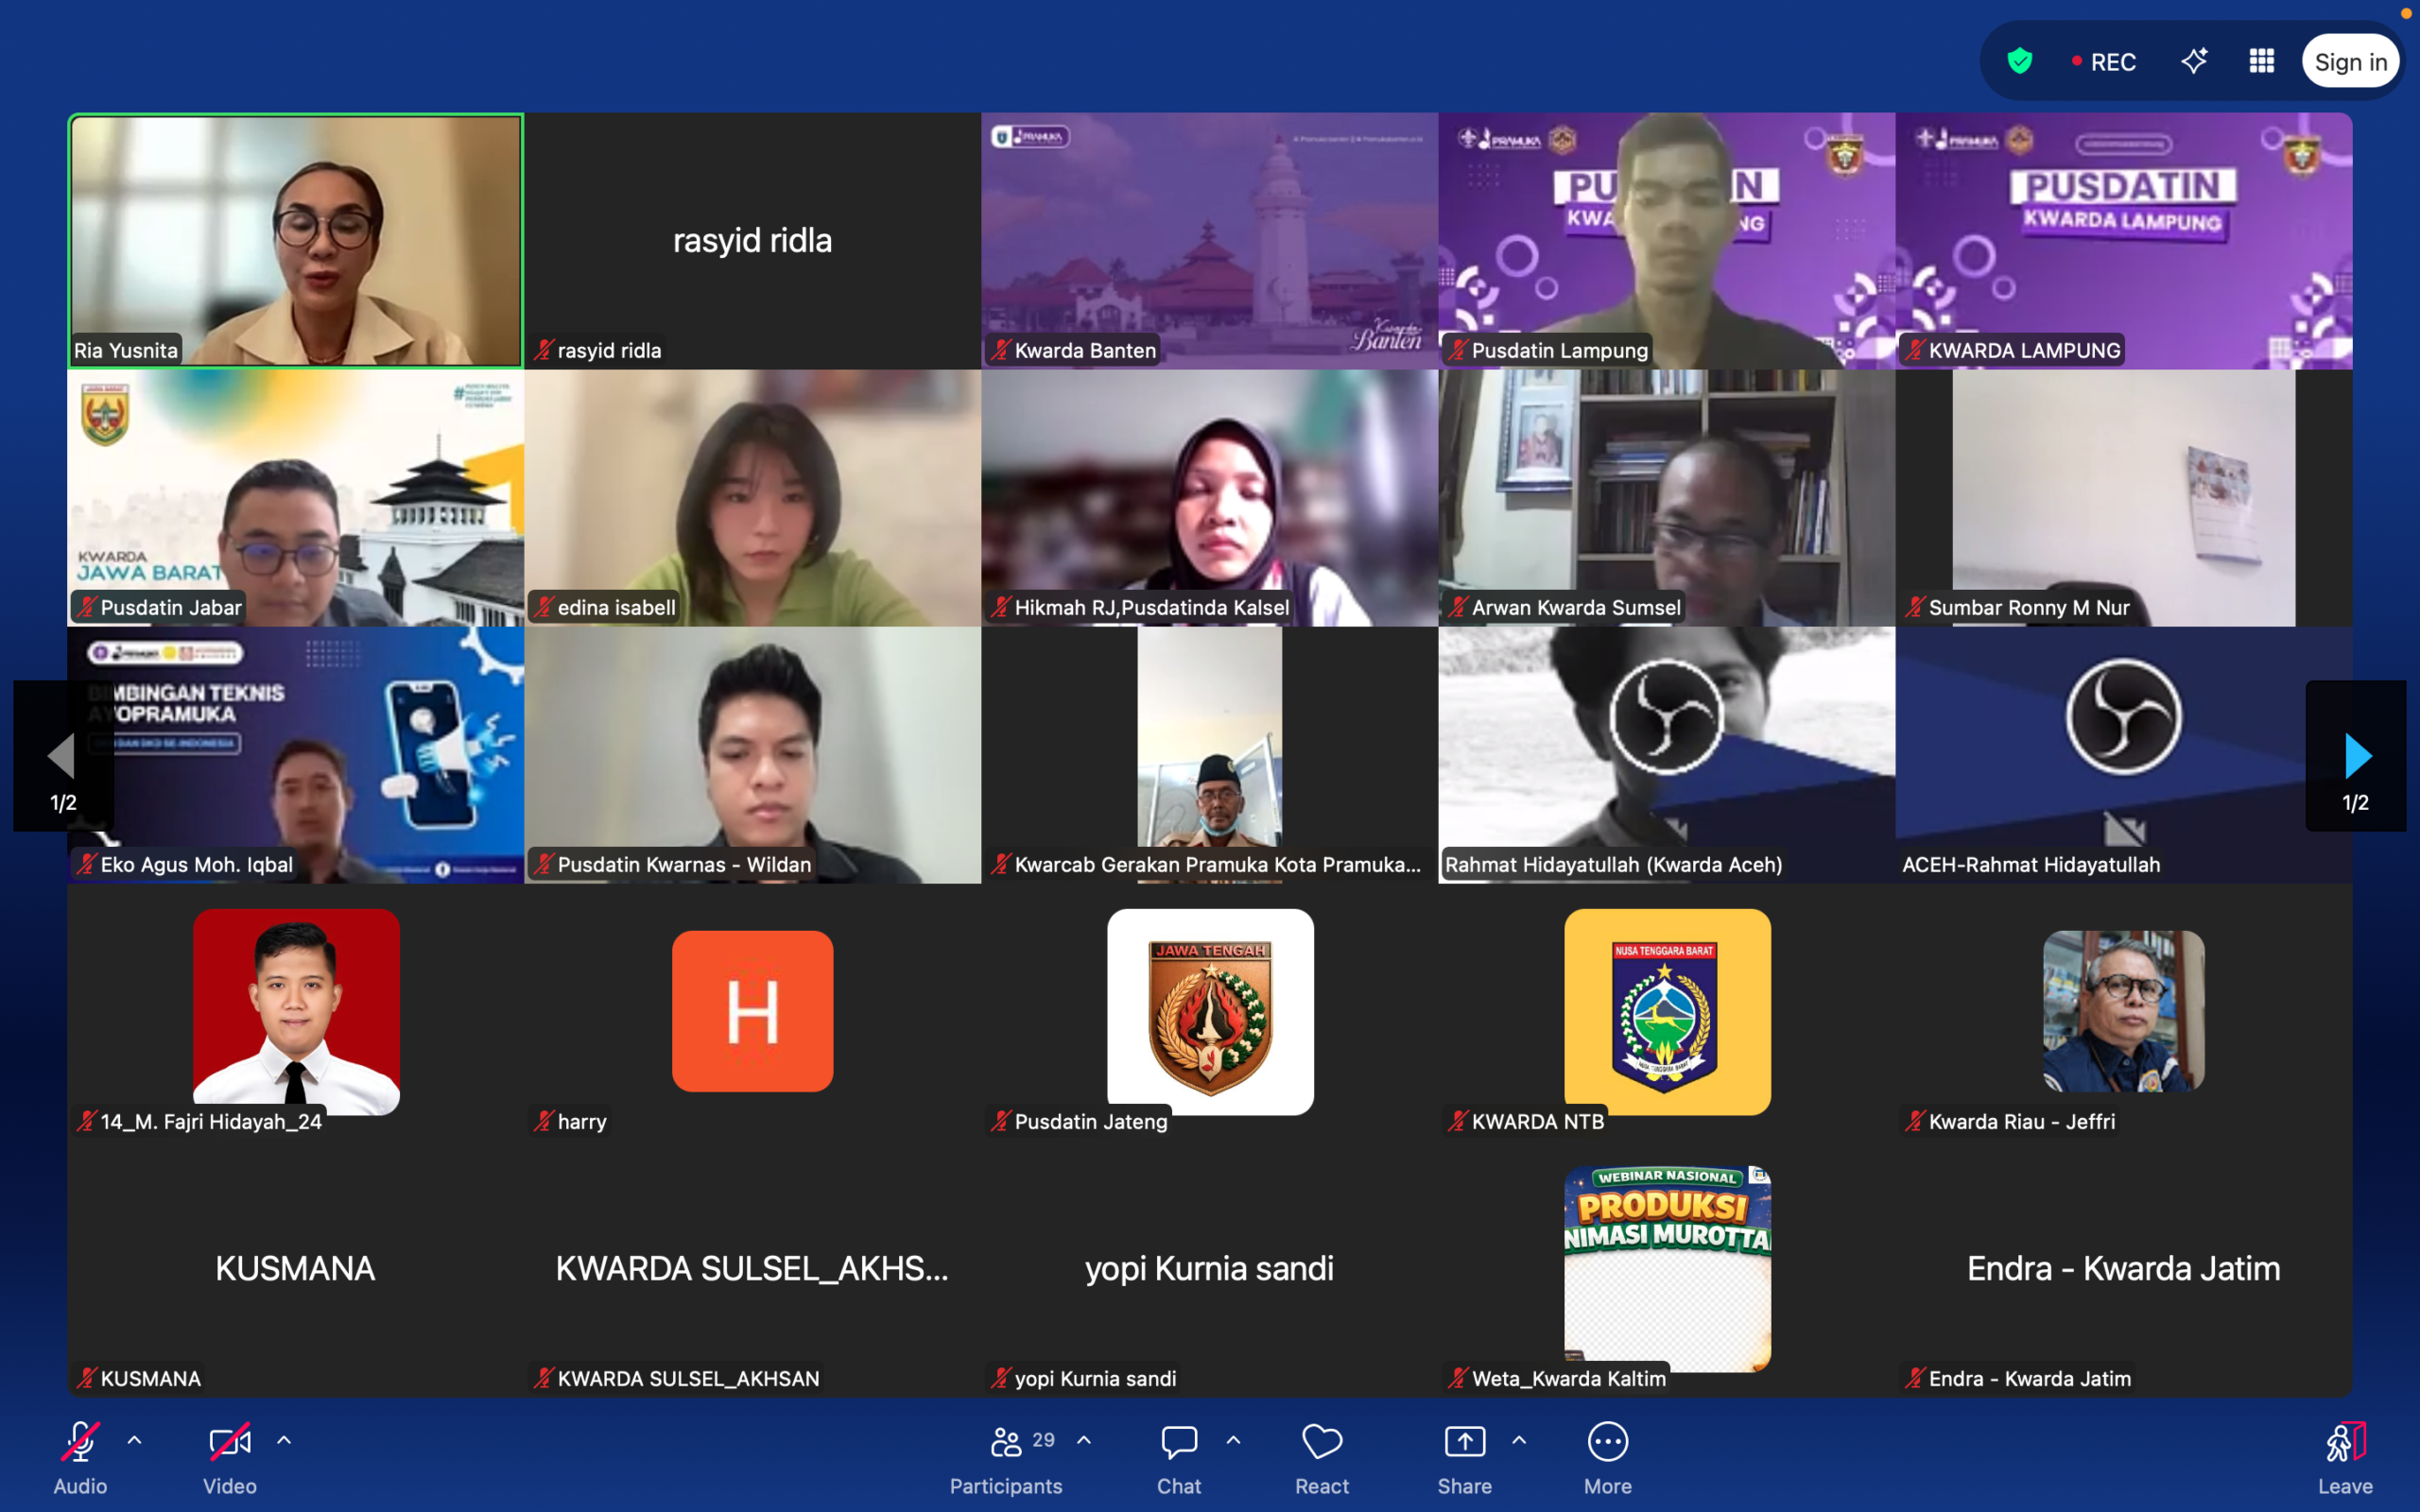
Task: Open the AI Companion sparkle icon
Action: point(2194,62)
